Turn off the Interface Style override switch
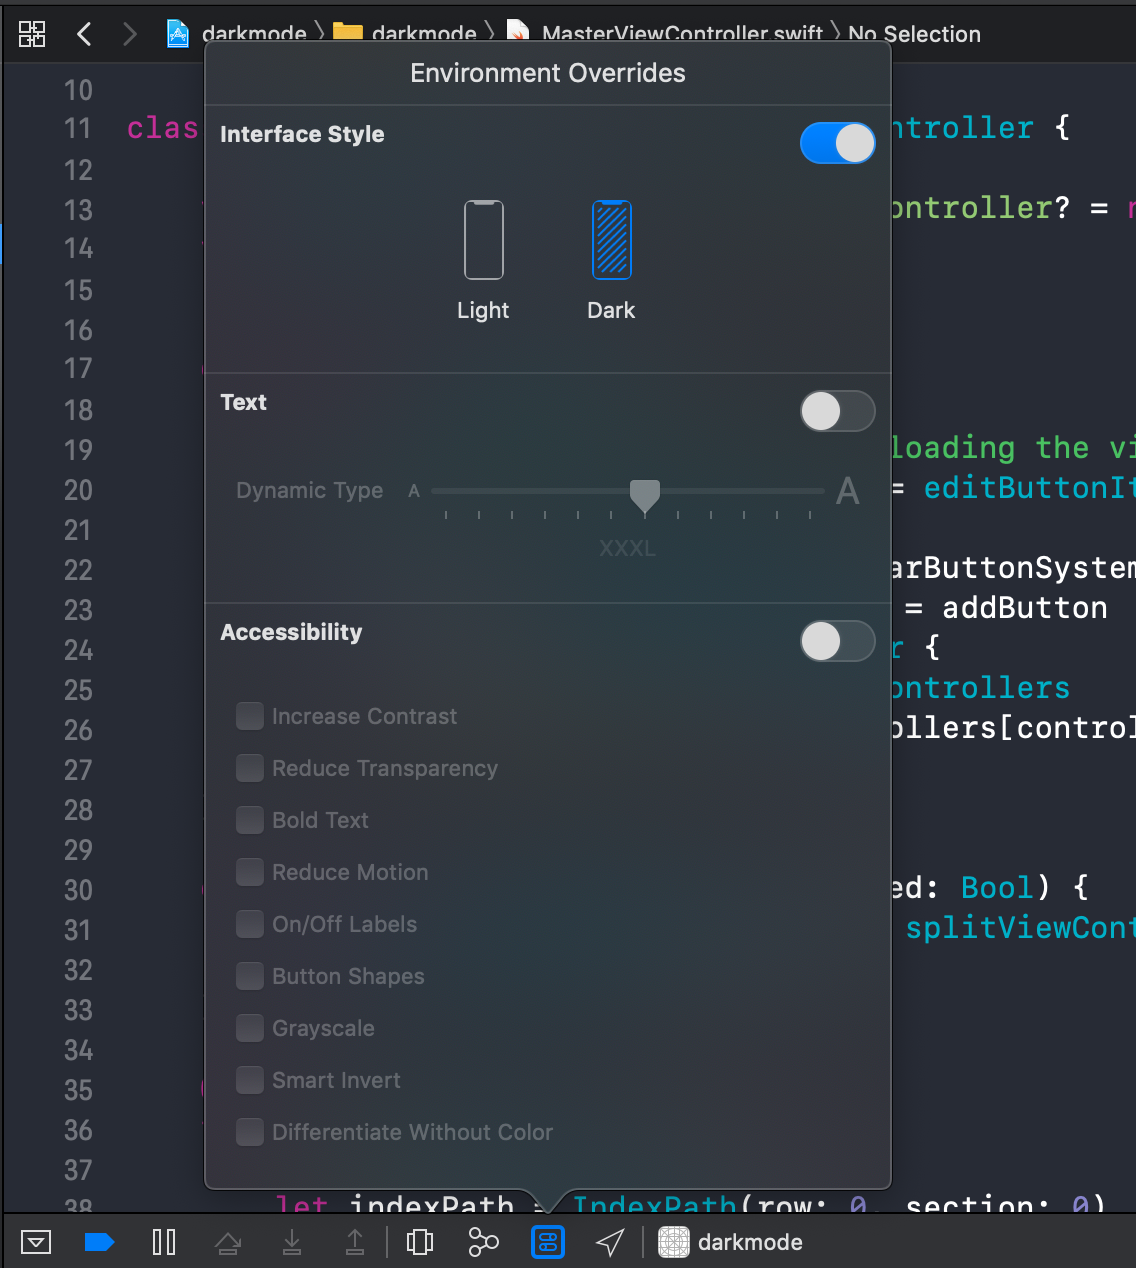This screenshot has width=1136, height=1268. (837, 143)
